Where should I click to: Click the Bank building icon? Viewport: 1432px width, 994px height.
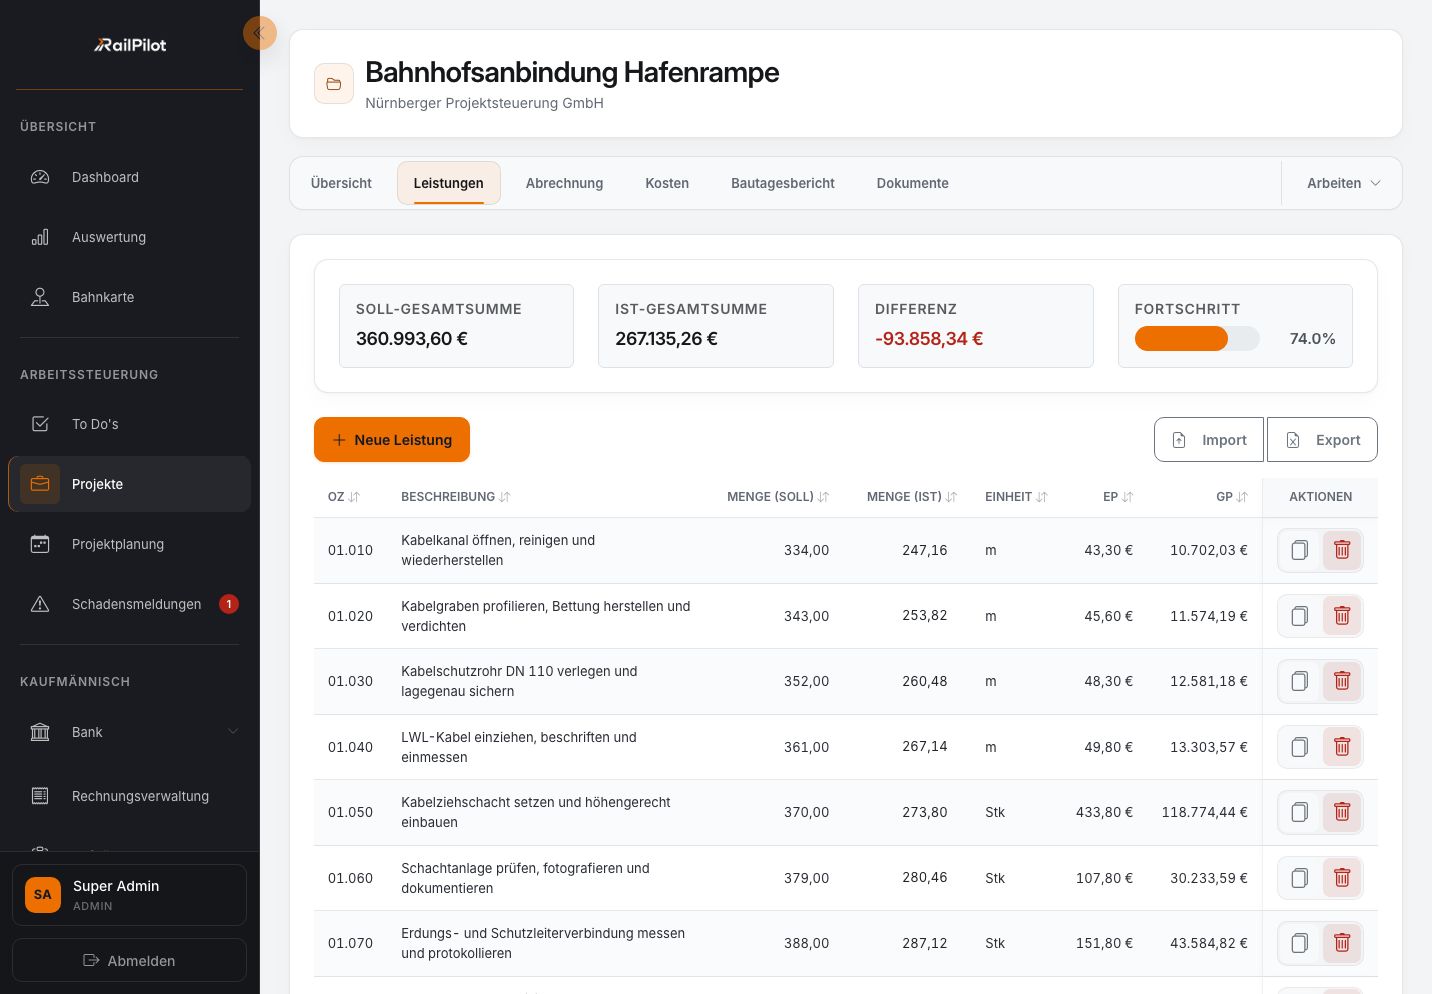point(40,732)
